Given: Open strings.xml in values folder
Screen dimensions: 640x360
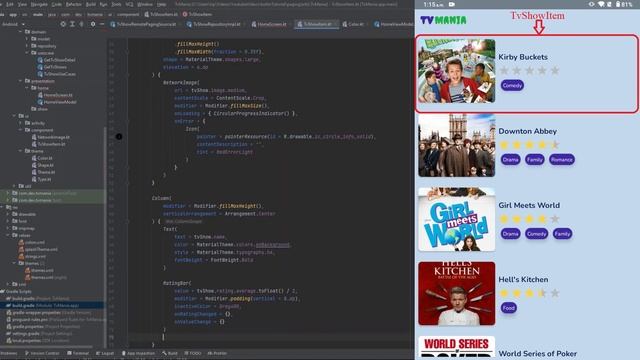Looking at the screenshot, I should (x=32, y=256).
